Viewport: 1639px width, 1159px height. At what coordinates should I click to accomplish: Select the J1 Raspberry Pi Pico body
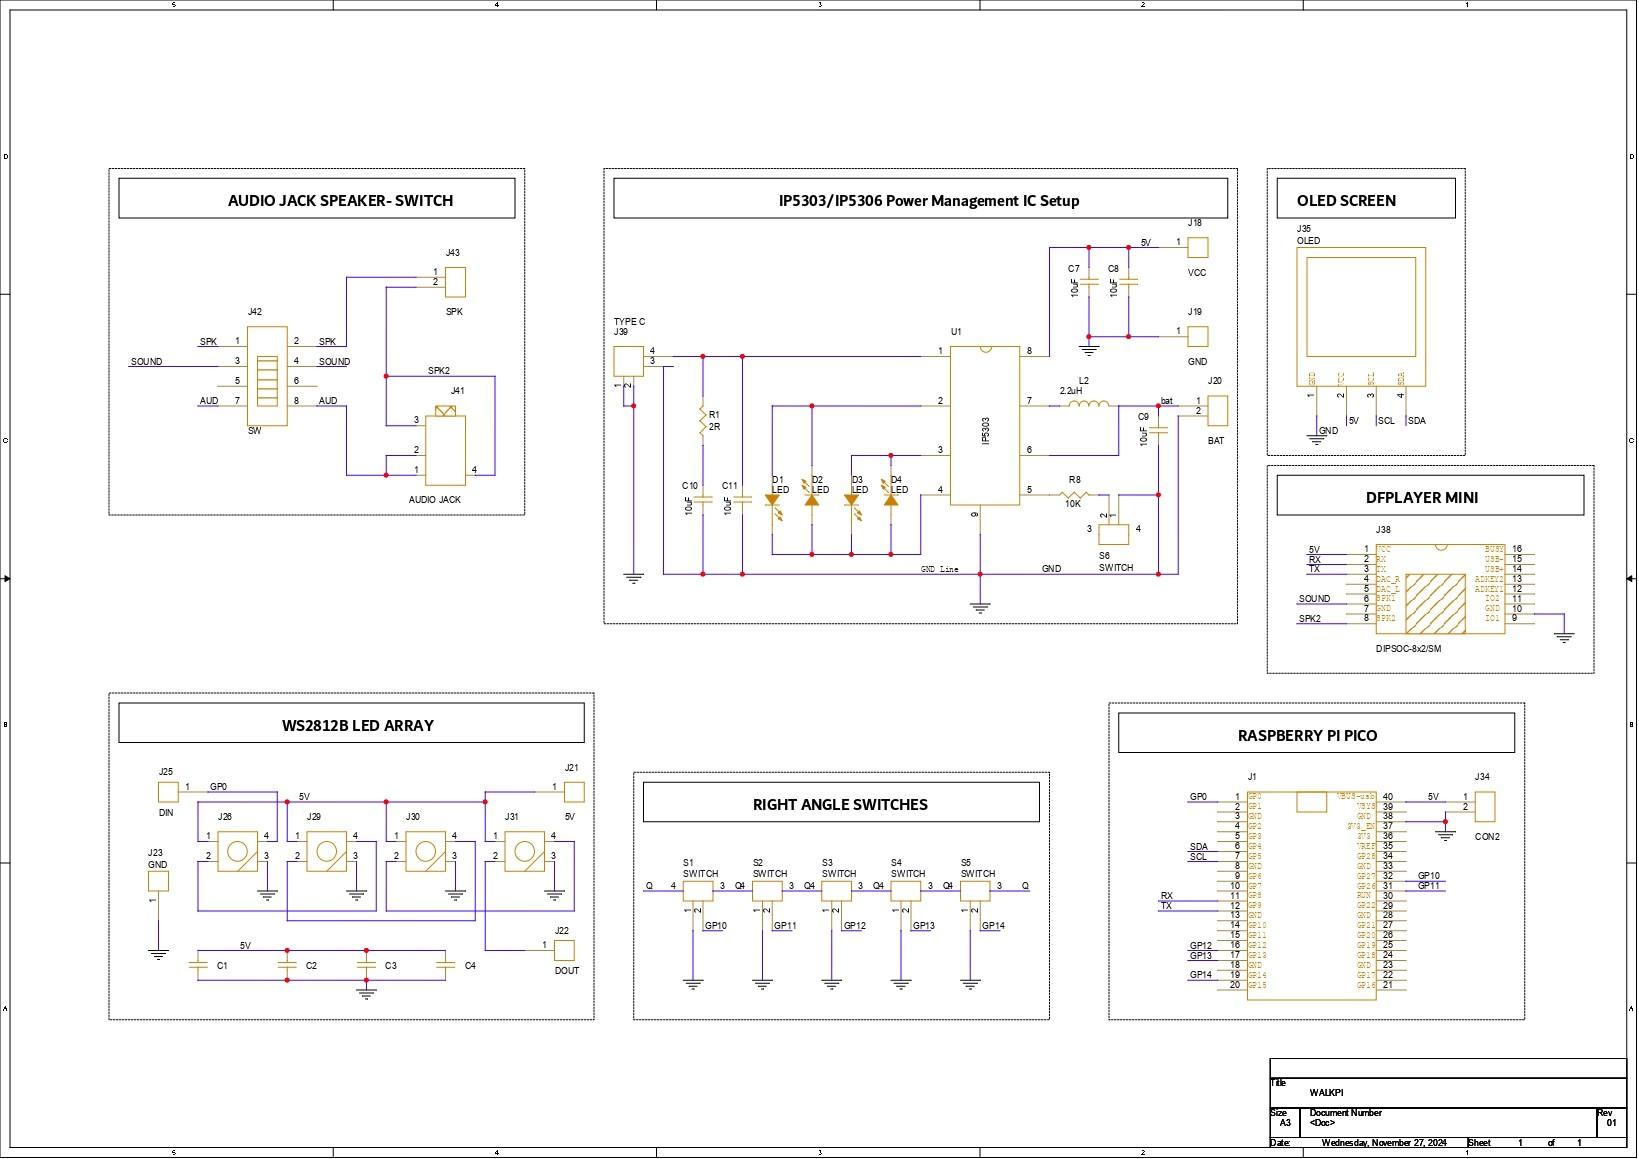(1311, 894)
